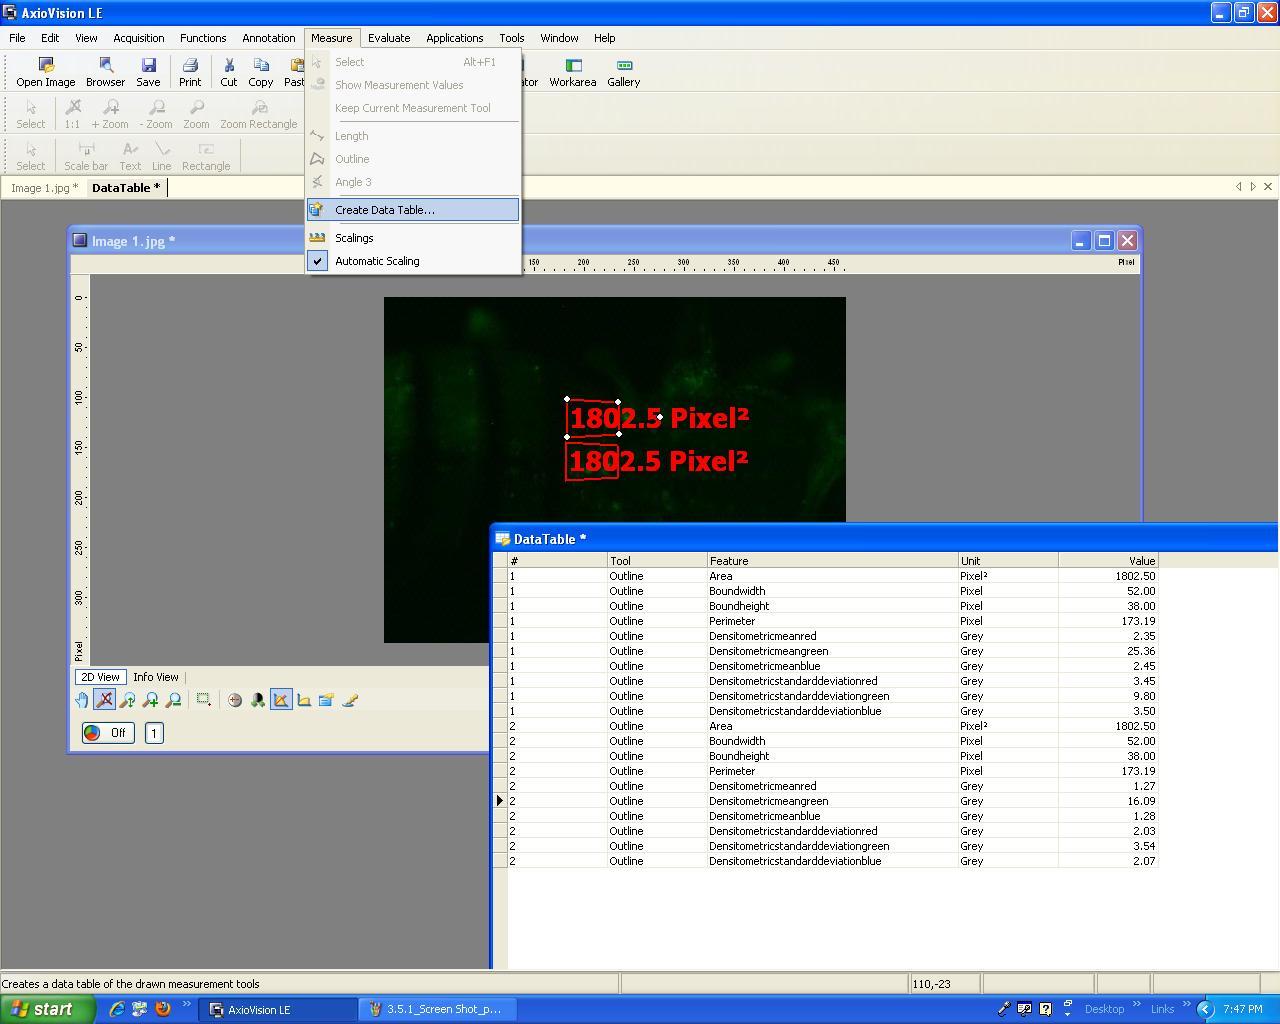The width and height of the screenshot is (1280, 1024).
Task: Click the zoom-out magnifier with minus sign
Action: point(173,700)
